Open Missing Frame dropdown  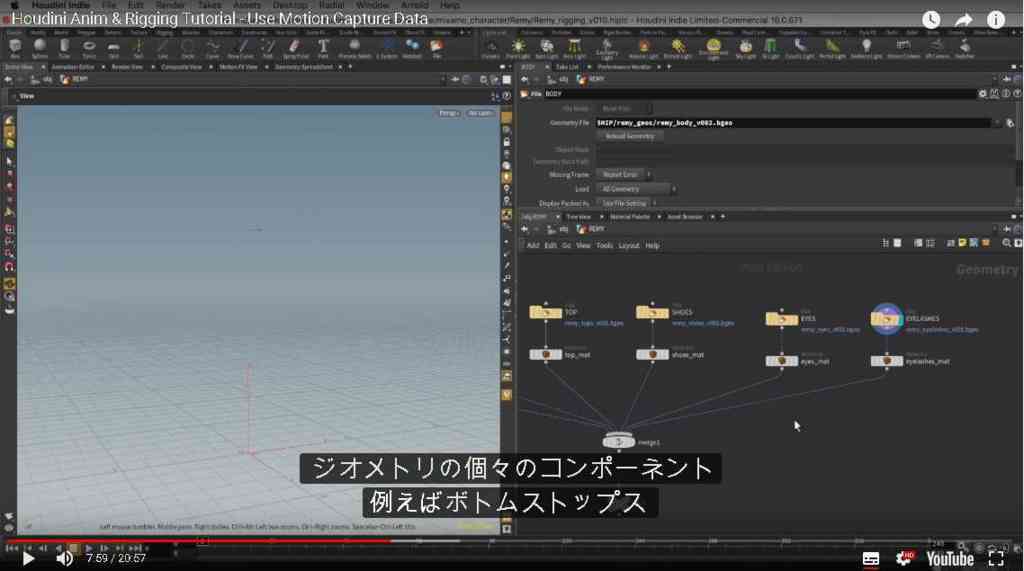[x=623, y=175]
